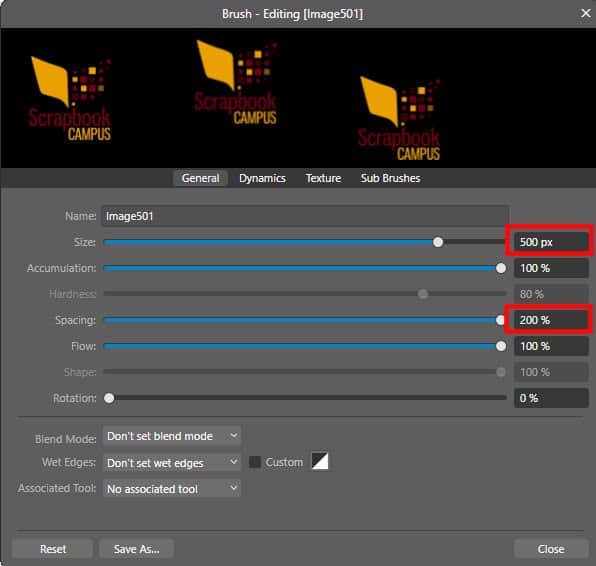Click the Name field containing Image501

click(305, 216)
